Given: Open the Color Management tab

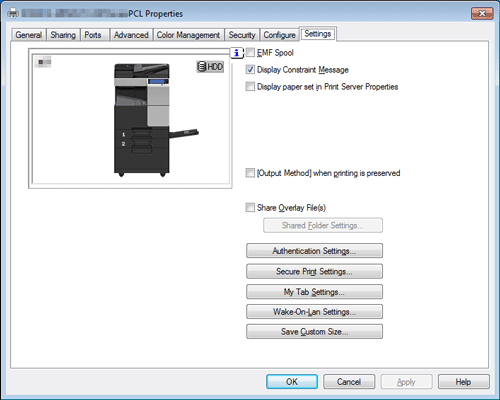Looking at the screenshot, I should 188,35.
